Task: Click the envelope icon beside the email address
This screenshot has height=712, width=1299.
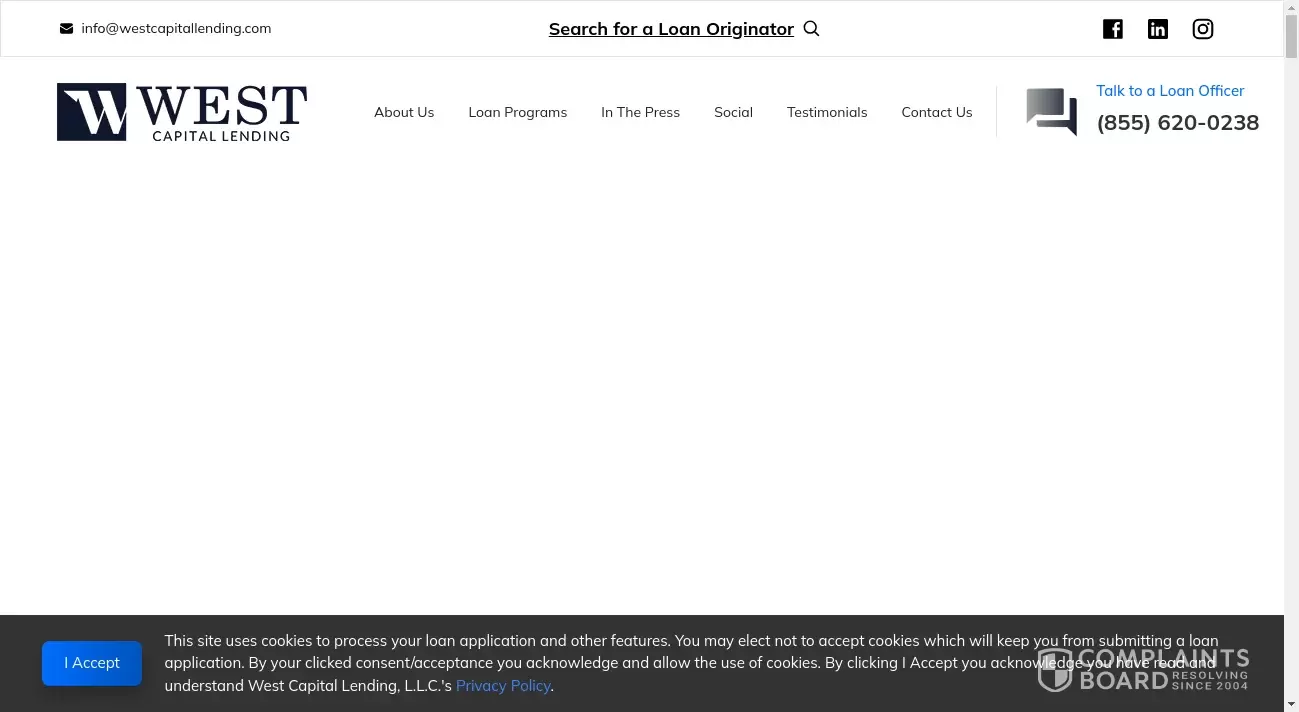Action: tap(67, 29)
